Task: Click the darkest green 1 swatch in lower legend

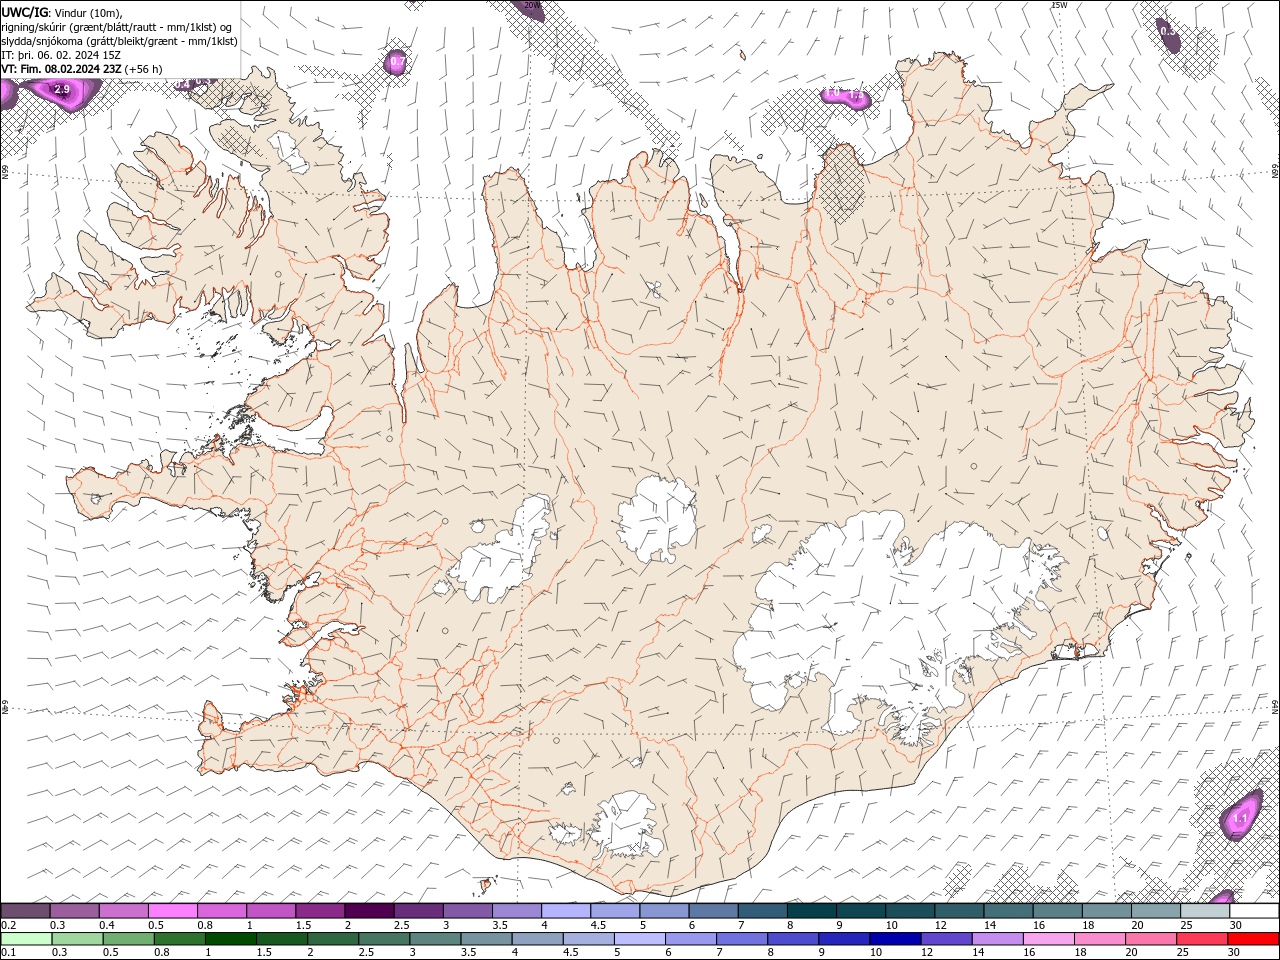Action: (x=231, y=939)
